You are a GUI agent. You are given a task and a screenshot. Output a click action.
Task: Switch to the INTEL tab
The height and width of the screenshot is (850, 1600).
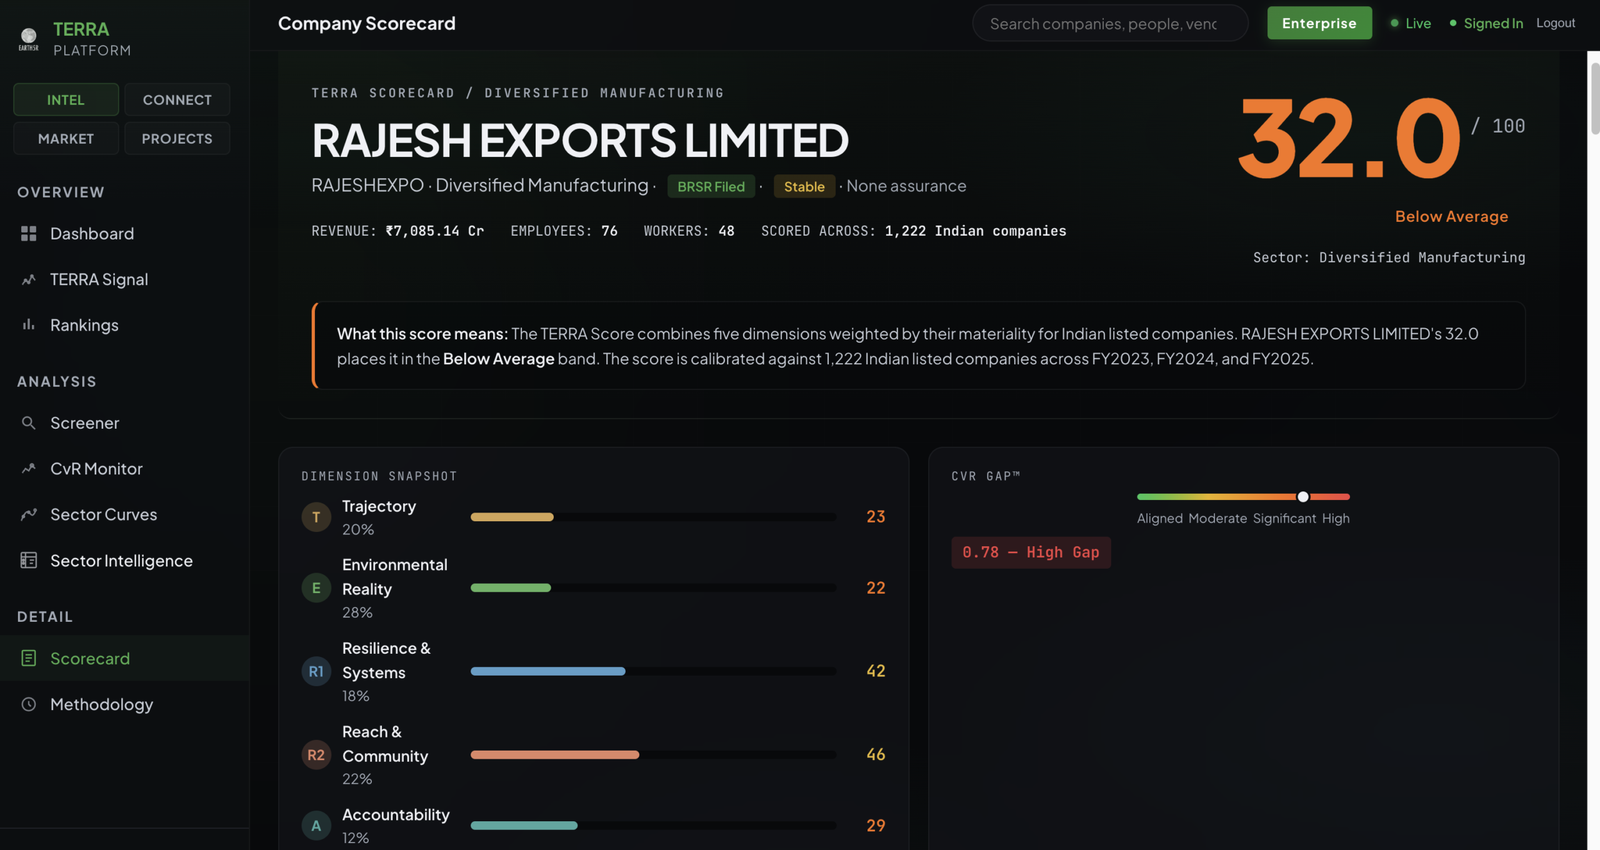click(x=66, y=100)
